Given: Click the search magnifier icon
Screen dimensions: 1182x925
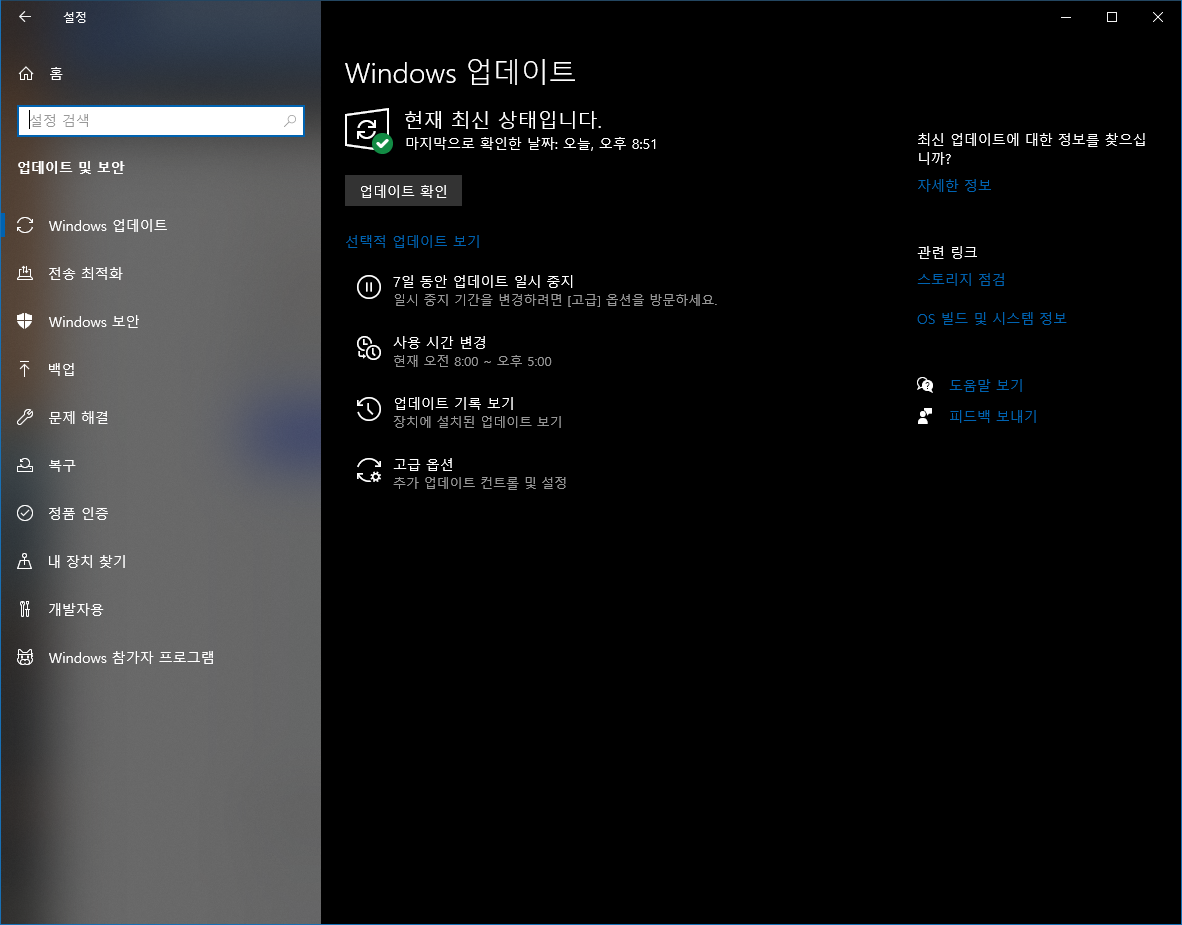Looking at the screenshot, I should (x=289, y=121).
